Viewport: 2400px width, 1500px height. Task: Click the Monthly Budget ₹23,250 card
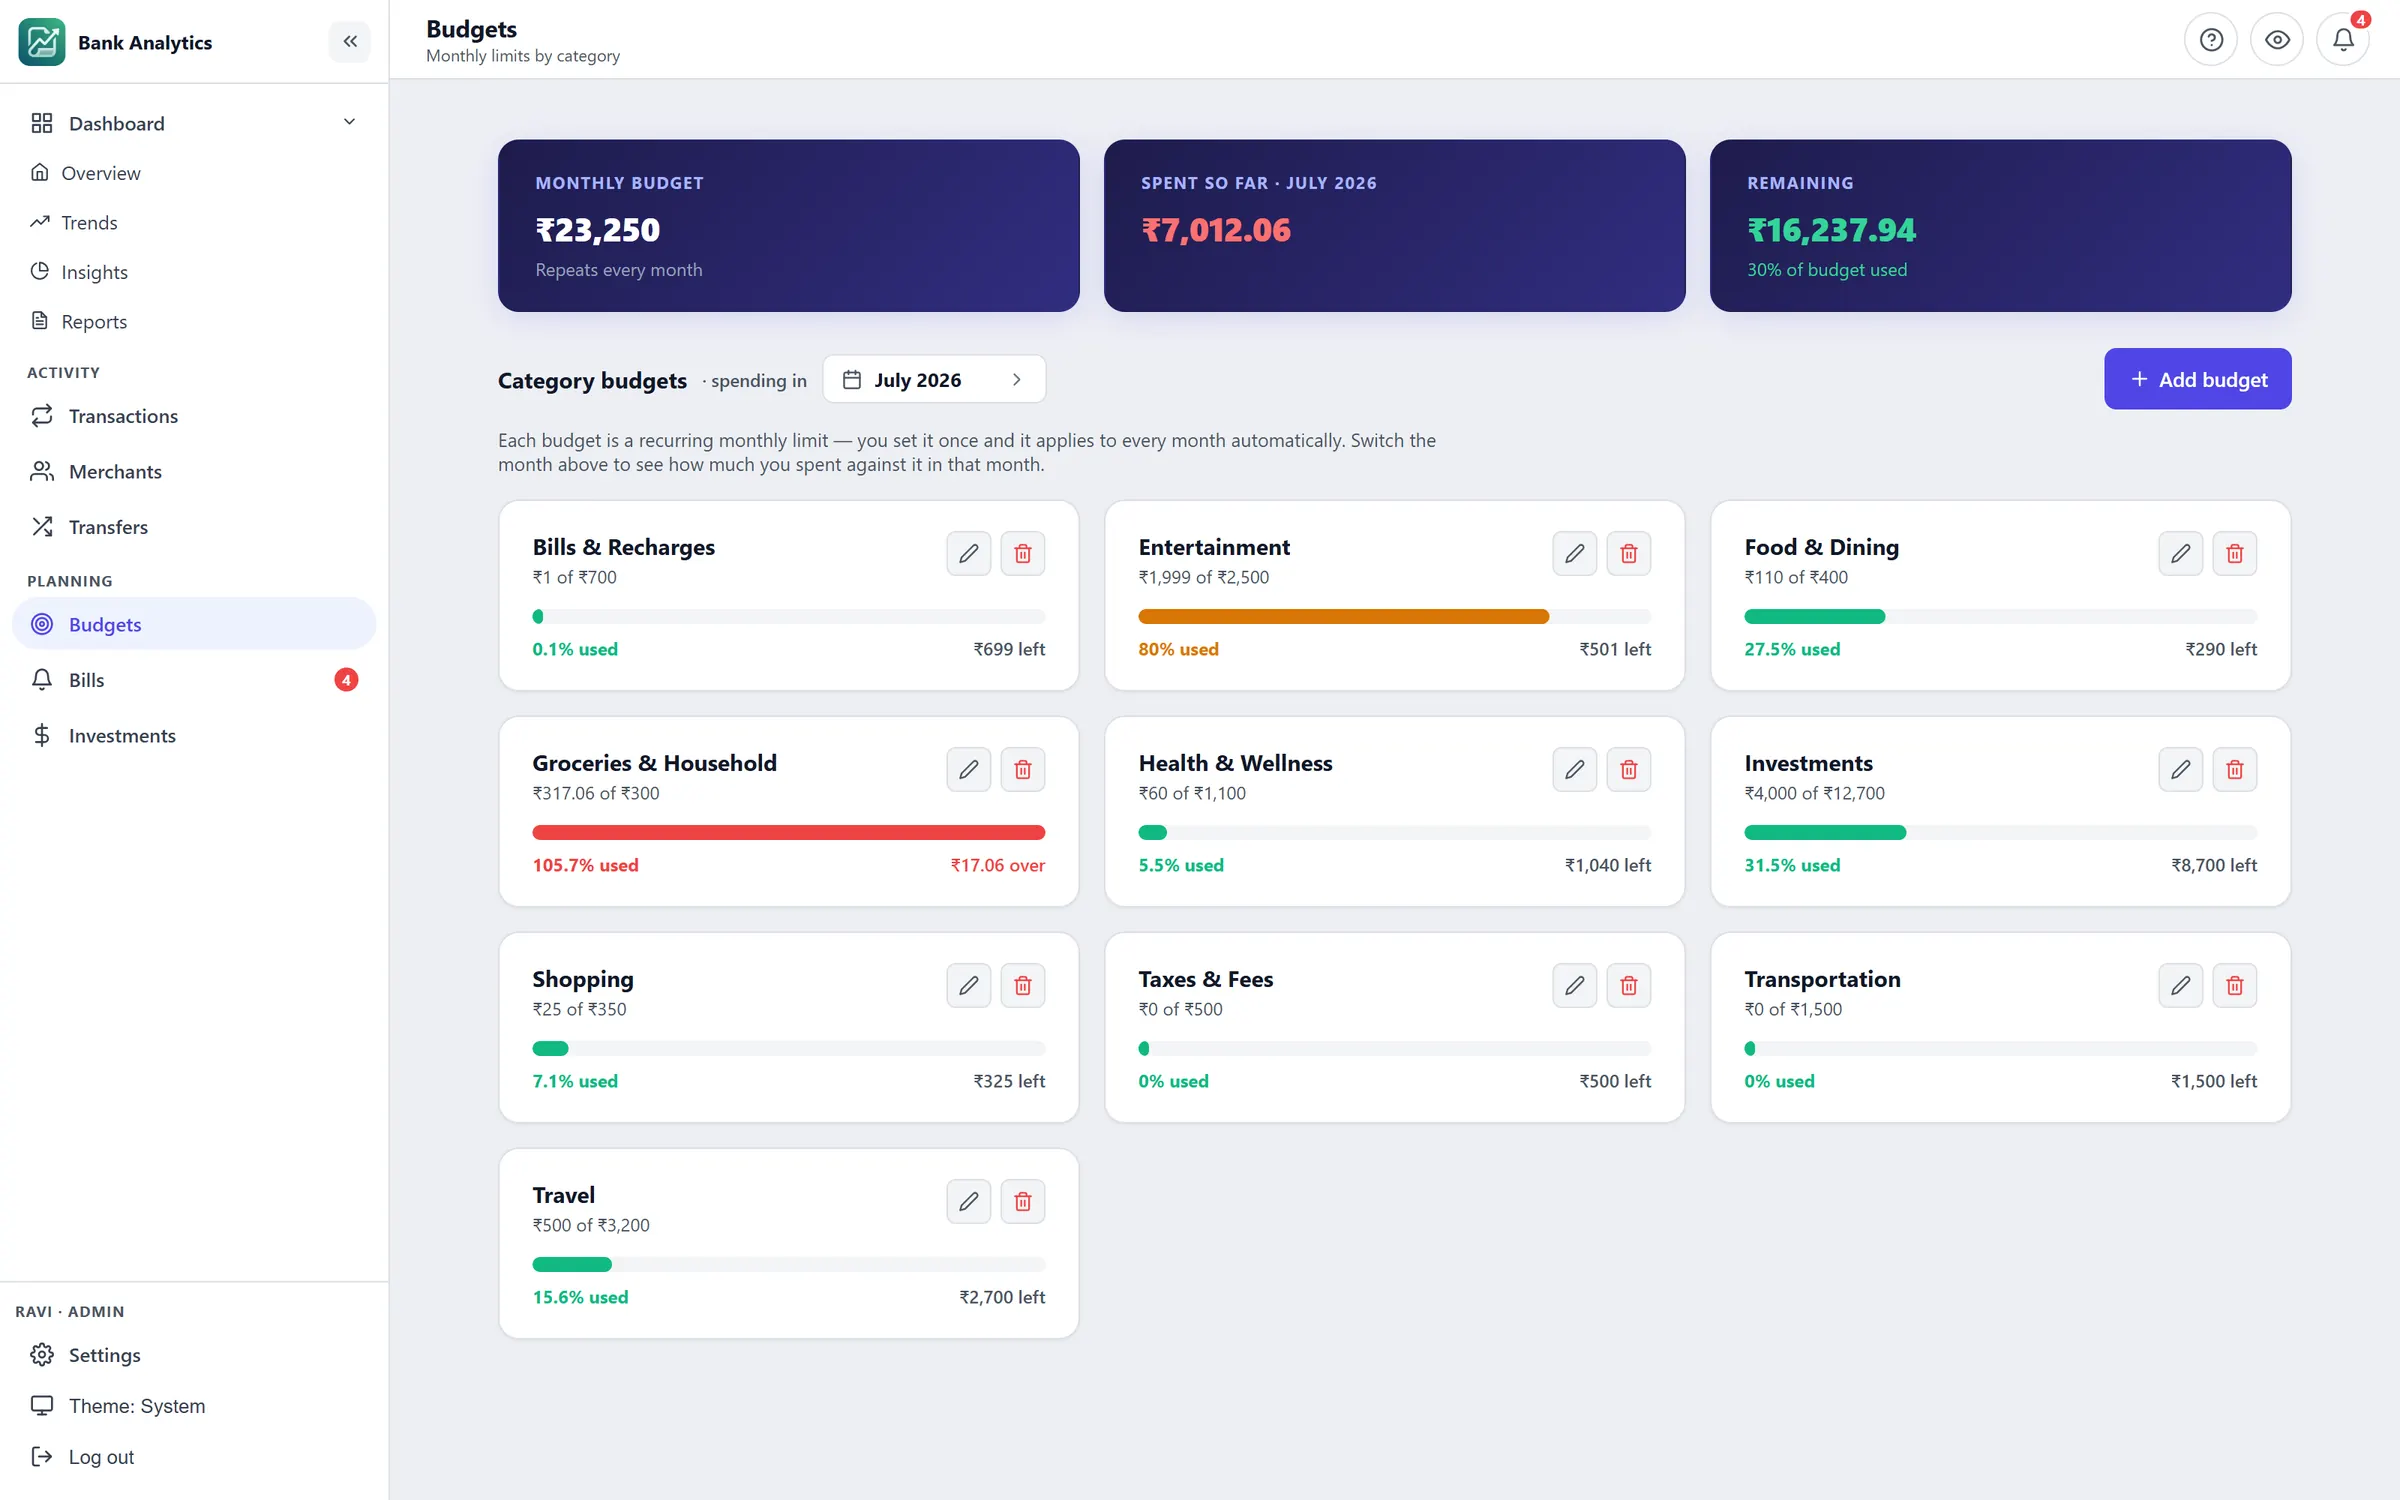788,225
